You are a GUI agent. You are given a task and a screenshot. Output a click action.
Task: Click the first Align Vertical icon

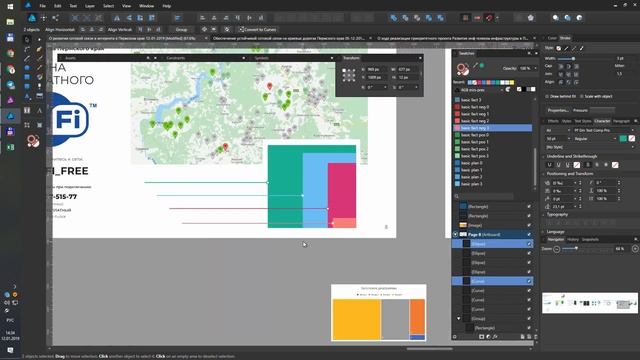pyautogui.click(x=140, y=29)
